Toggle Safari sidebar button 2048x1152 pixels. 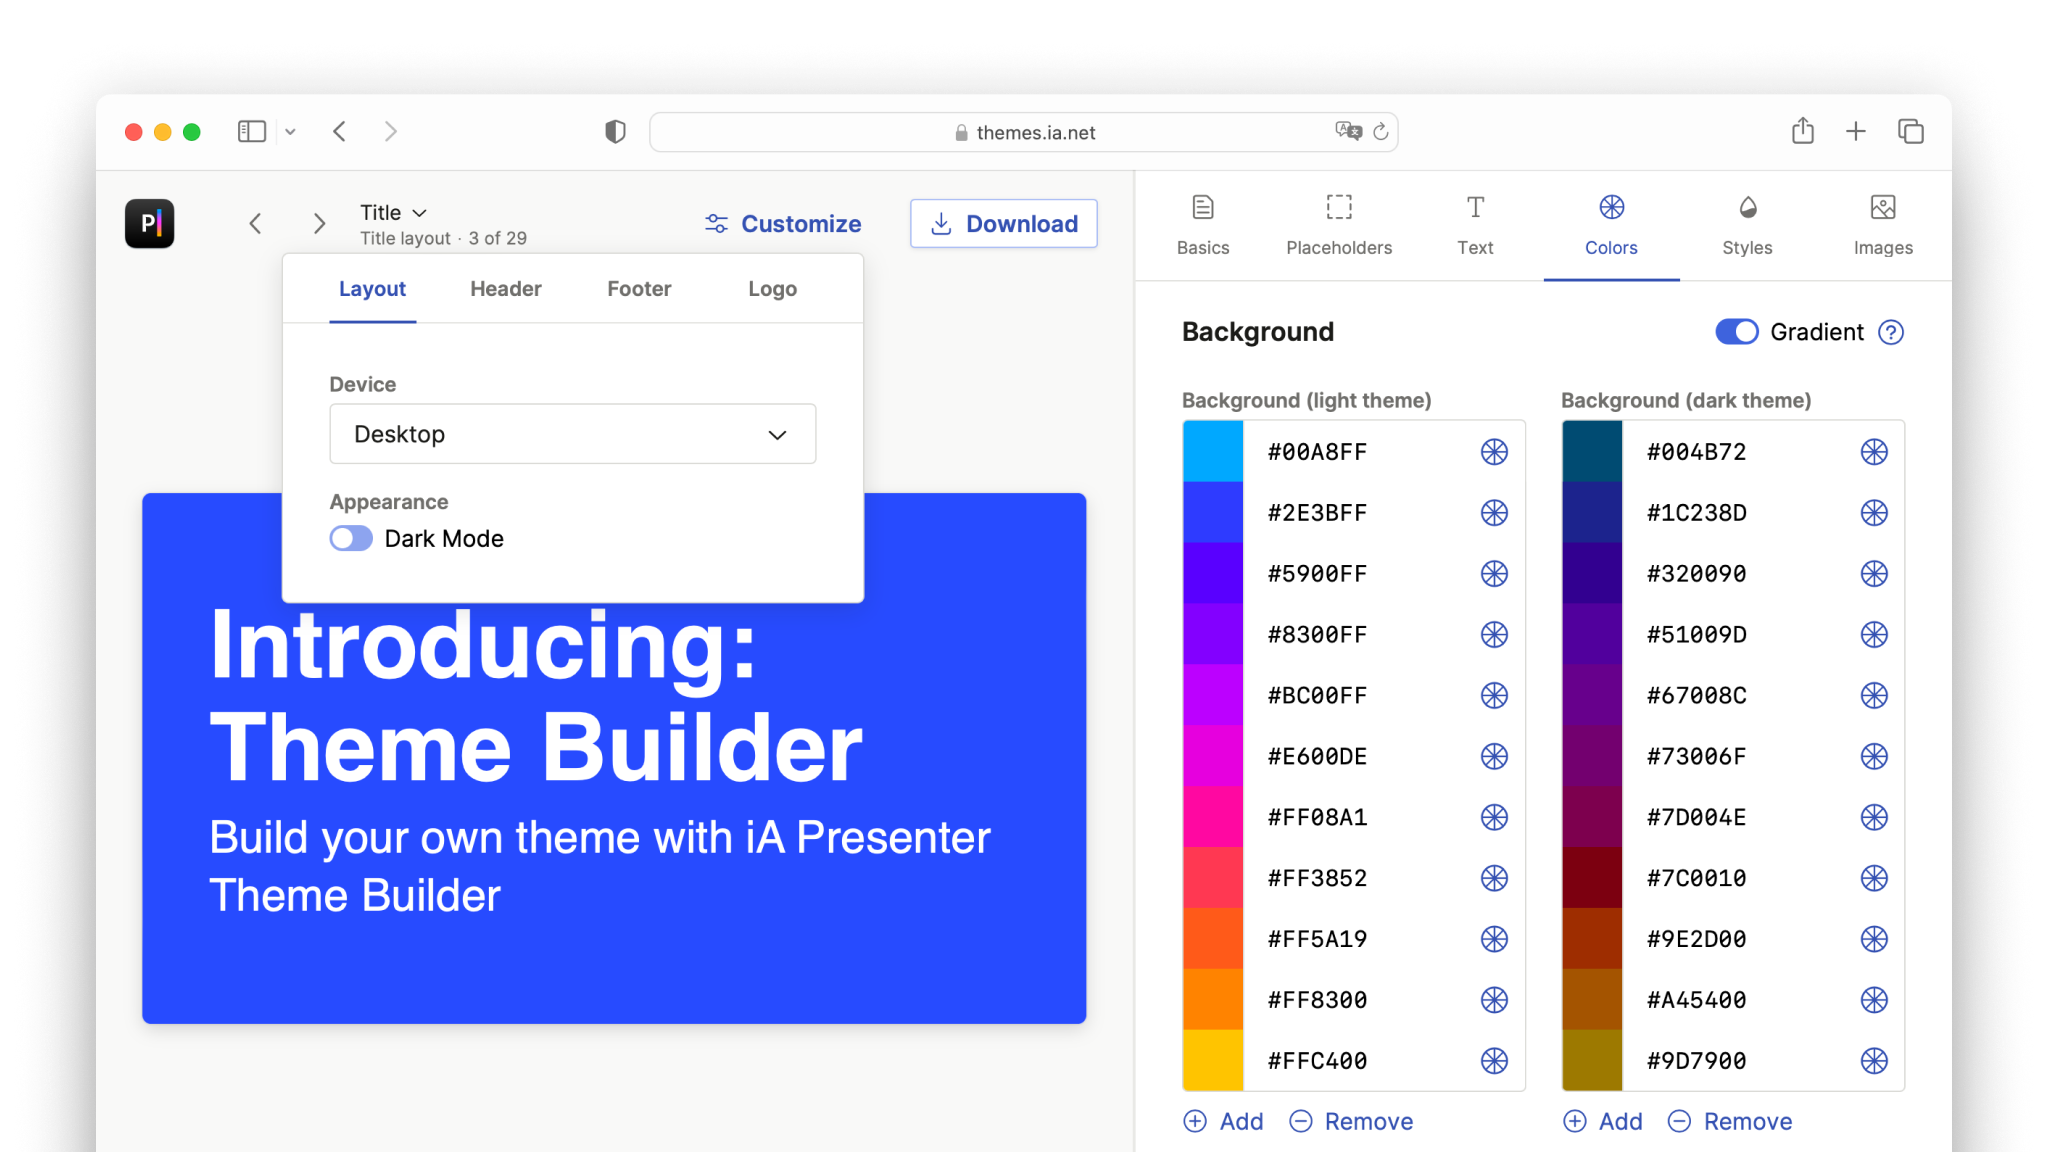point(252,131)
